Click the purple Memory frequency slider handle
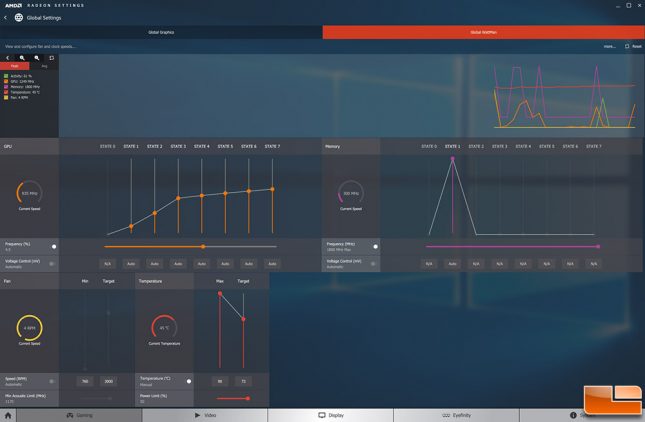 pyautogui.click(x=598, y=247)
